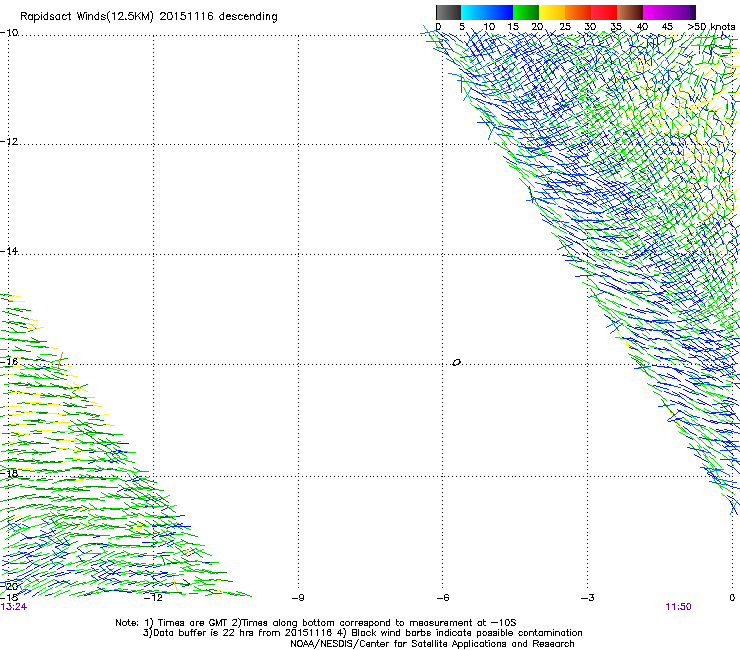This screenshot has width=740, height=650.
Task: Click the '>50 knots' legend label
Action: point(711,27)
